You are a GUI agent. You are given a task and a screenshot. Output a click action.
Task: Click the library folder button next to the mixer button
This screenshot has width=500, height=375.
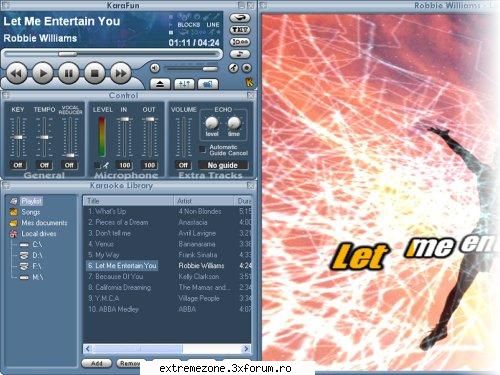click(208, 84)
